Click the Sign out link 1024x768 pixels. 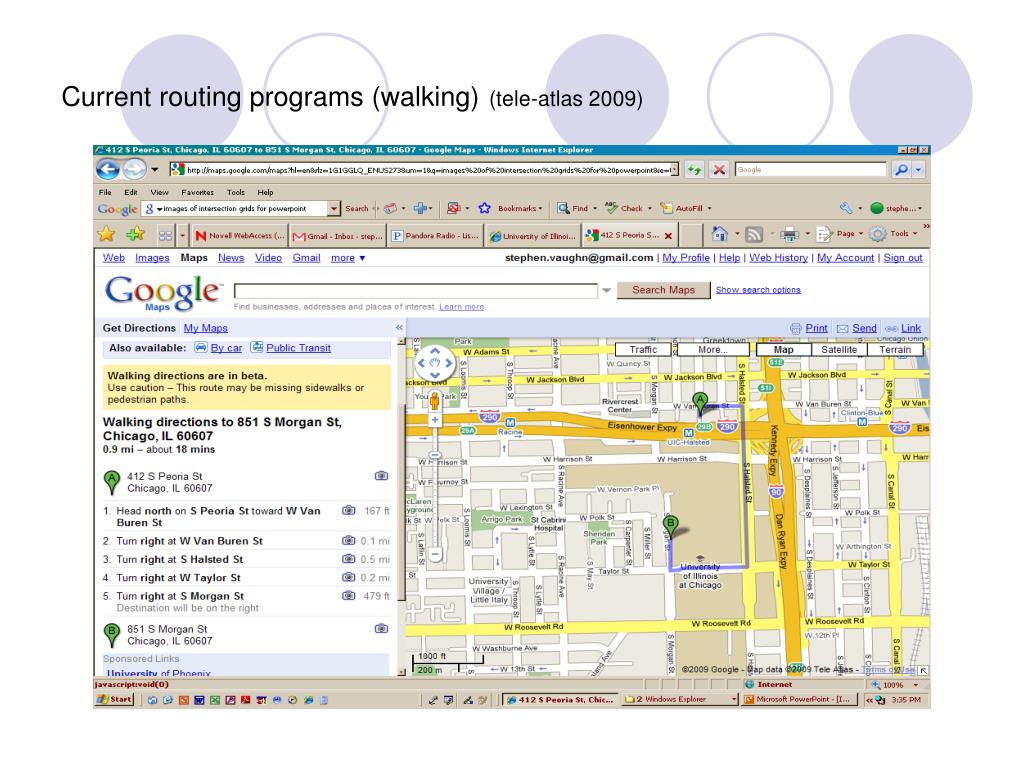click(903, 258)
